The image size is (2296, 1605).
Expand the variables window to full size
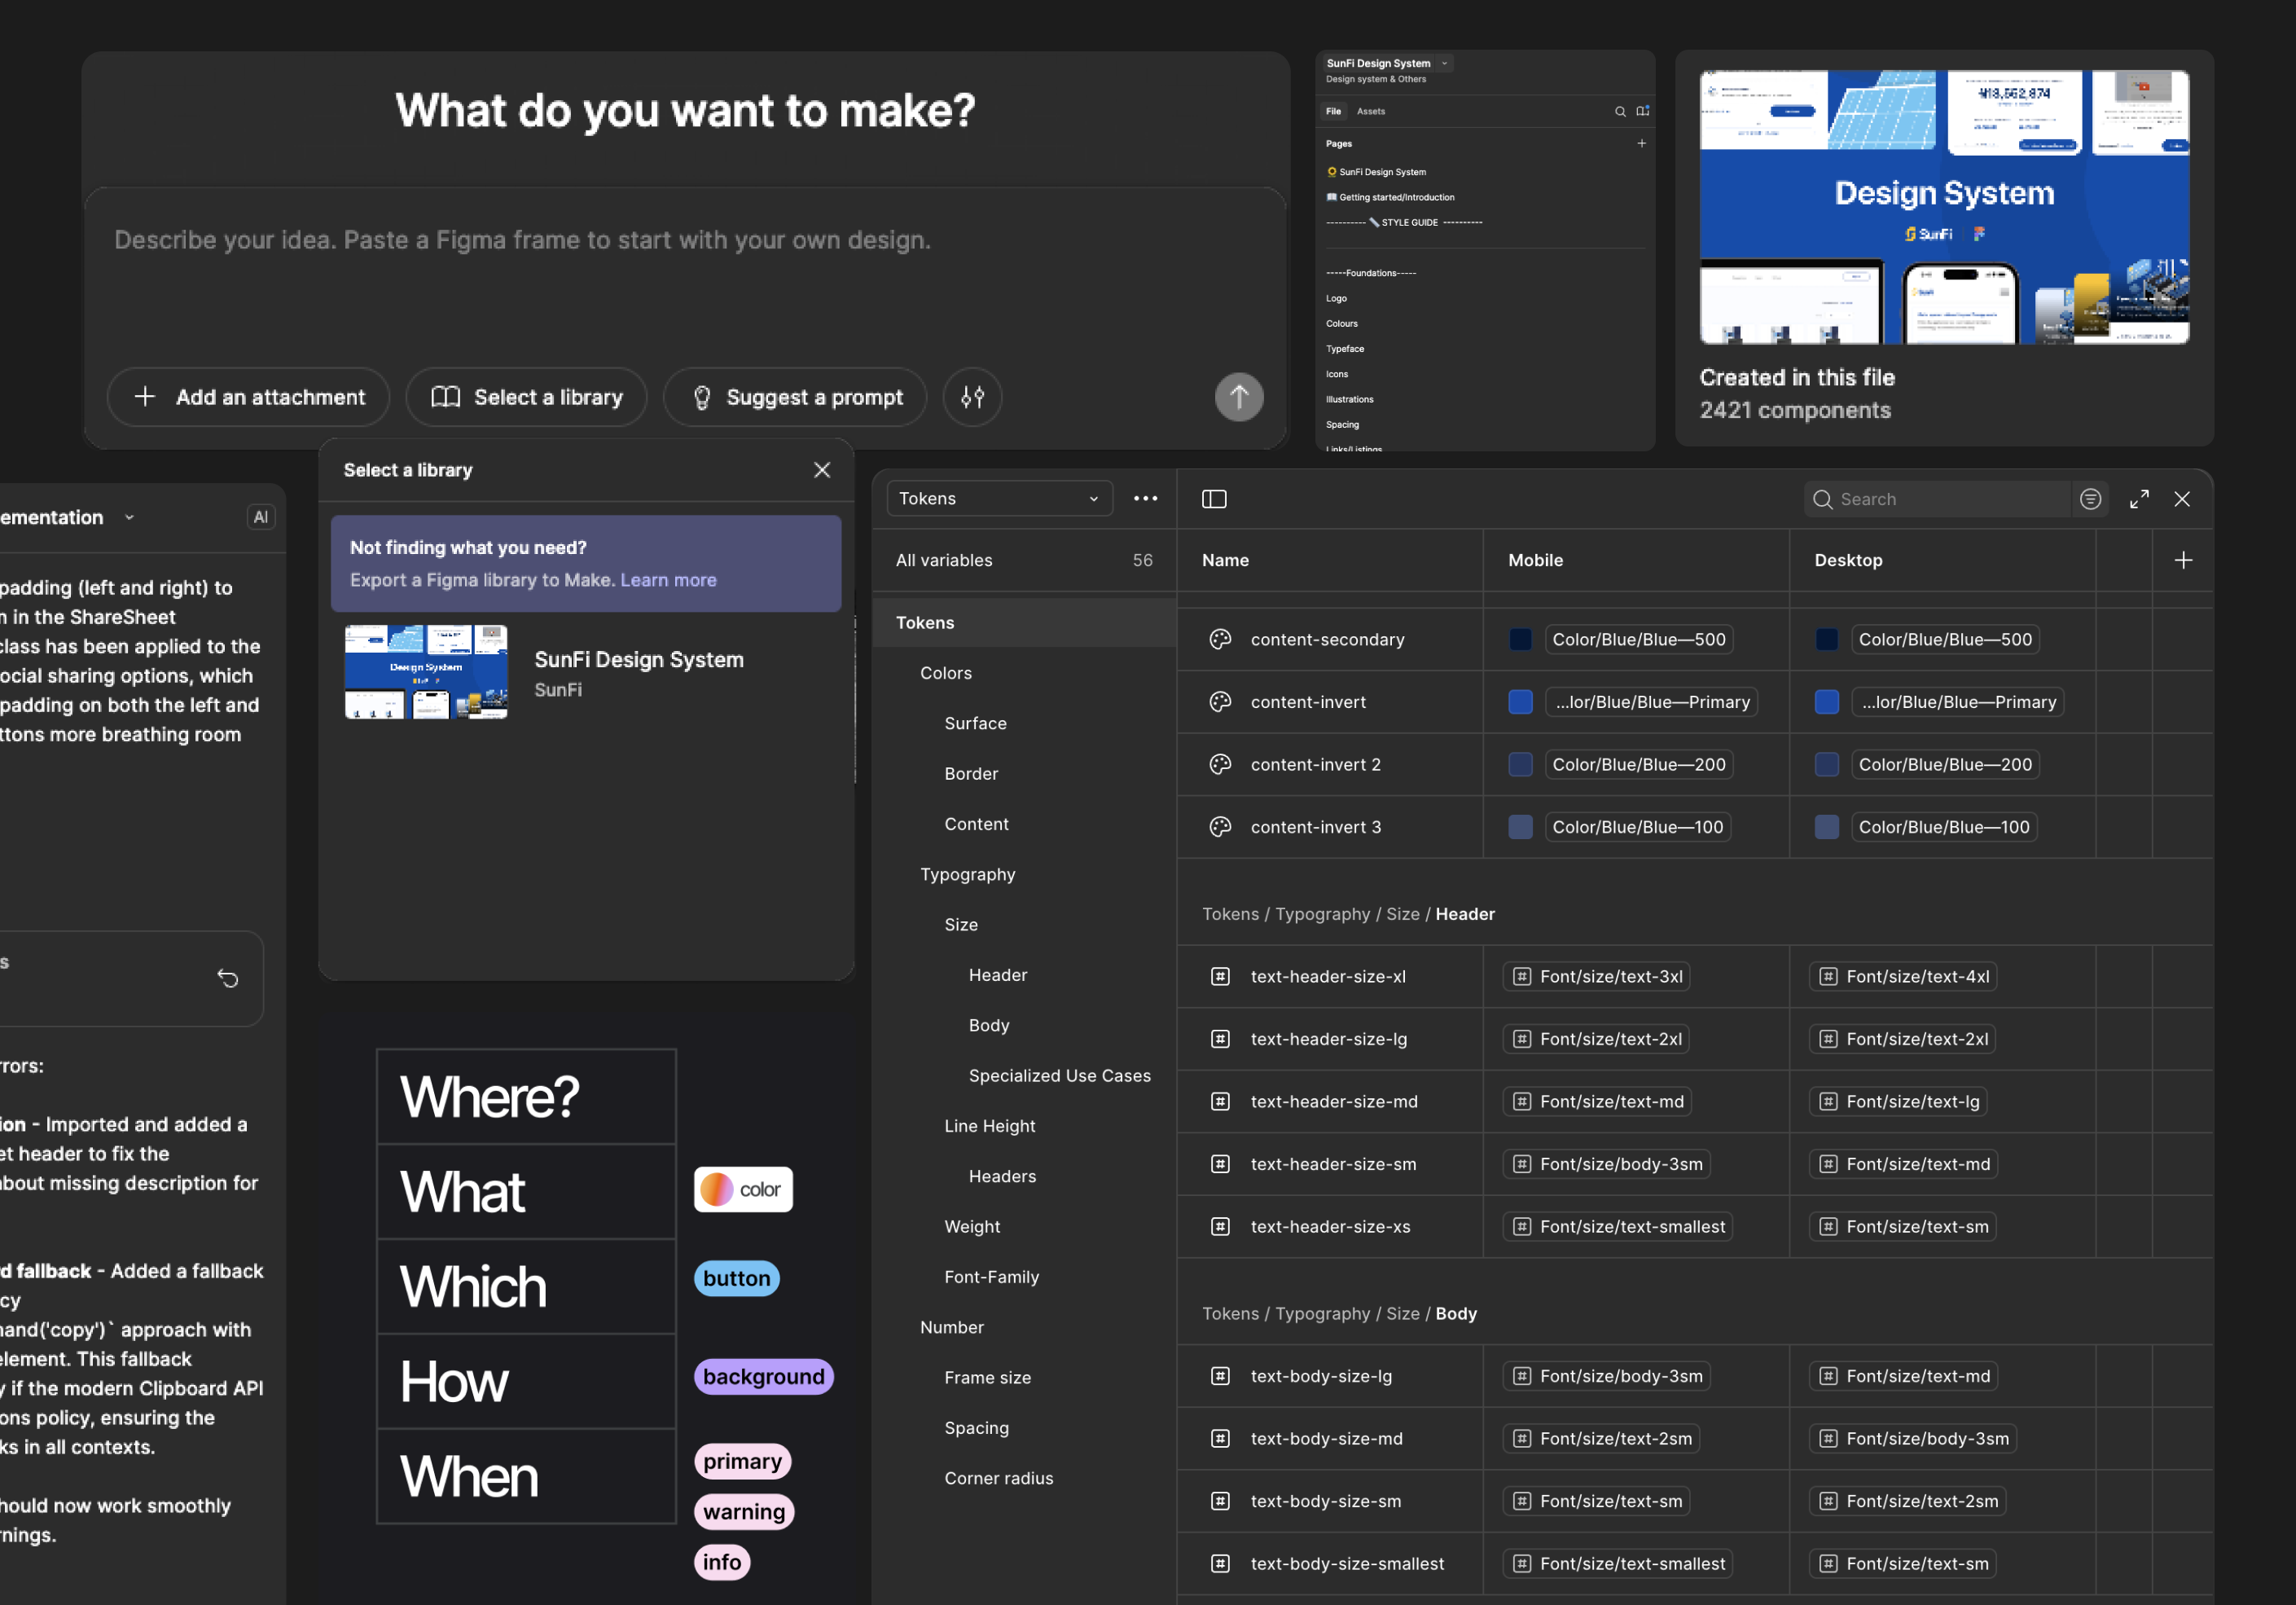pos(2138,499)
